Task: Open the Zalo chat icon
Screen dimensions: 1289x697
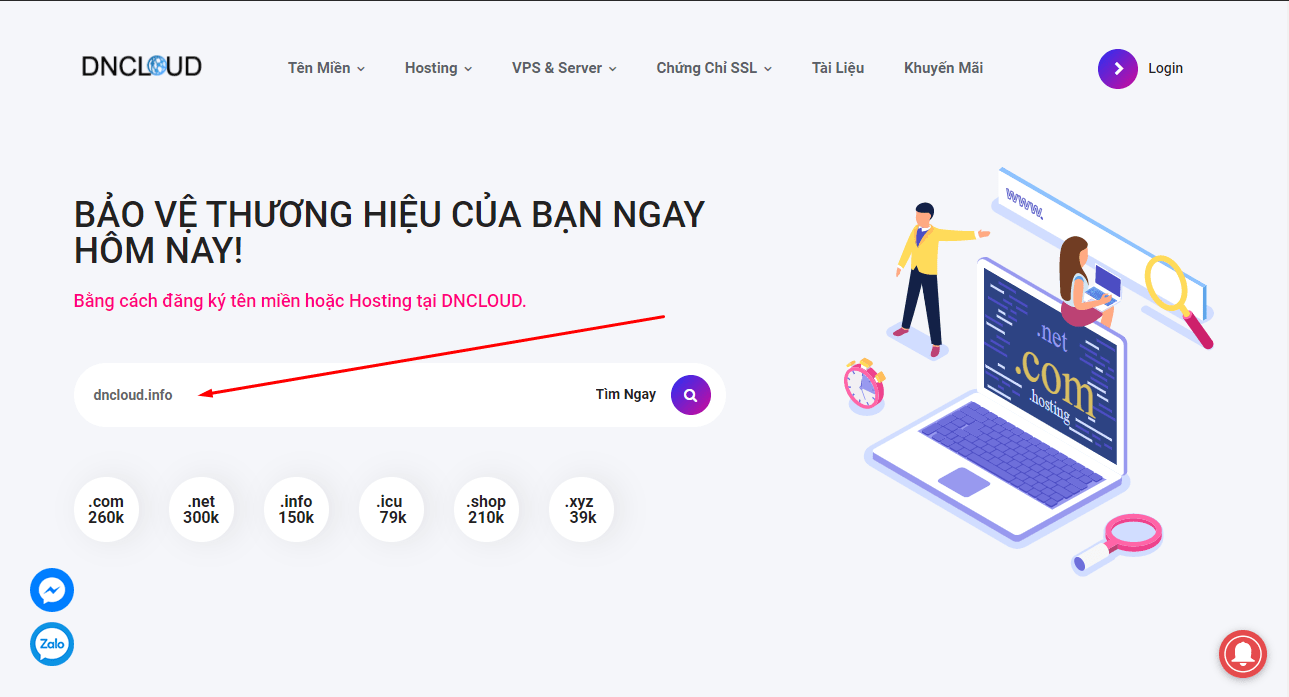Action: click(x=52, y=645)
